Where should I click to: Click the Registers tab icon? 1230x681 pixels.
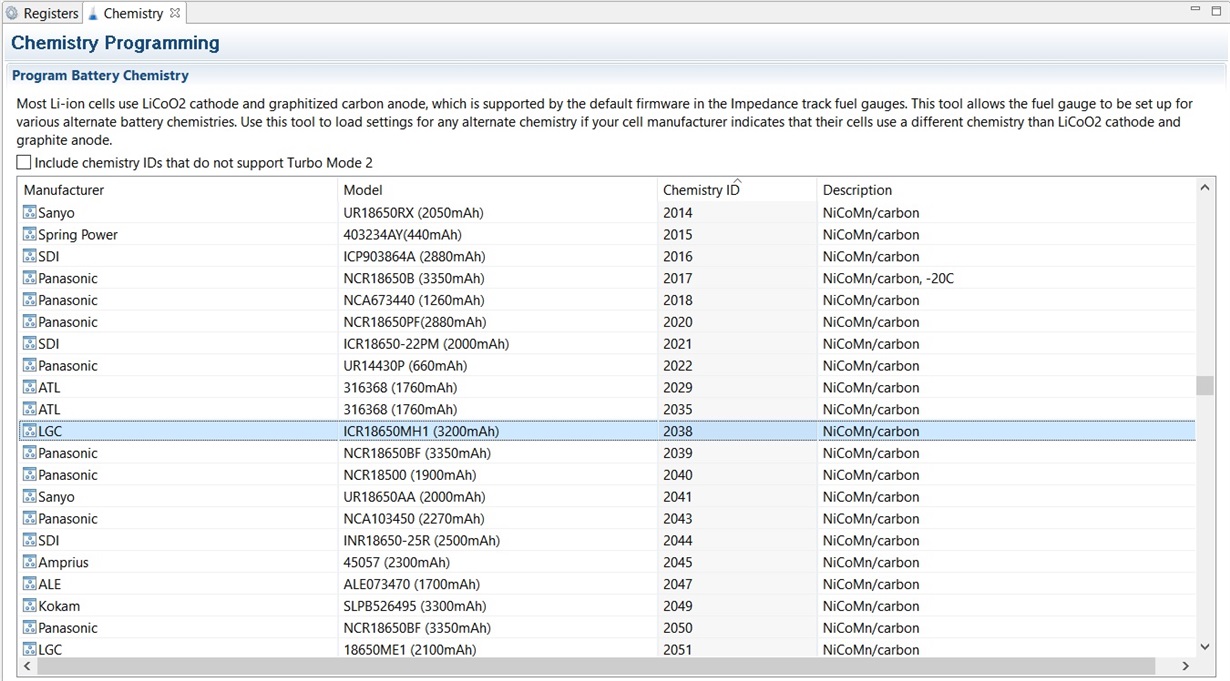click(x=12, y=13)
